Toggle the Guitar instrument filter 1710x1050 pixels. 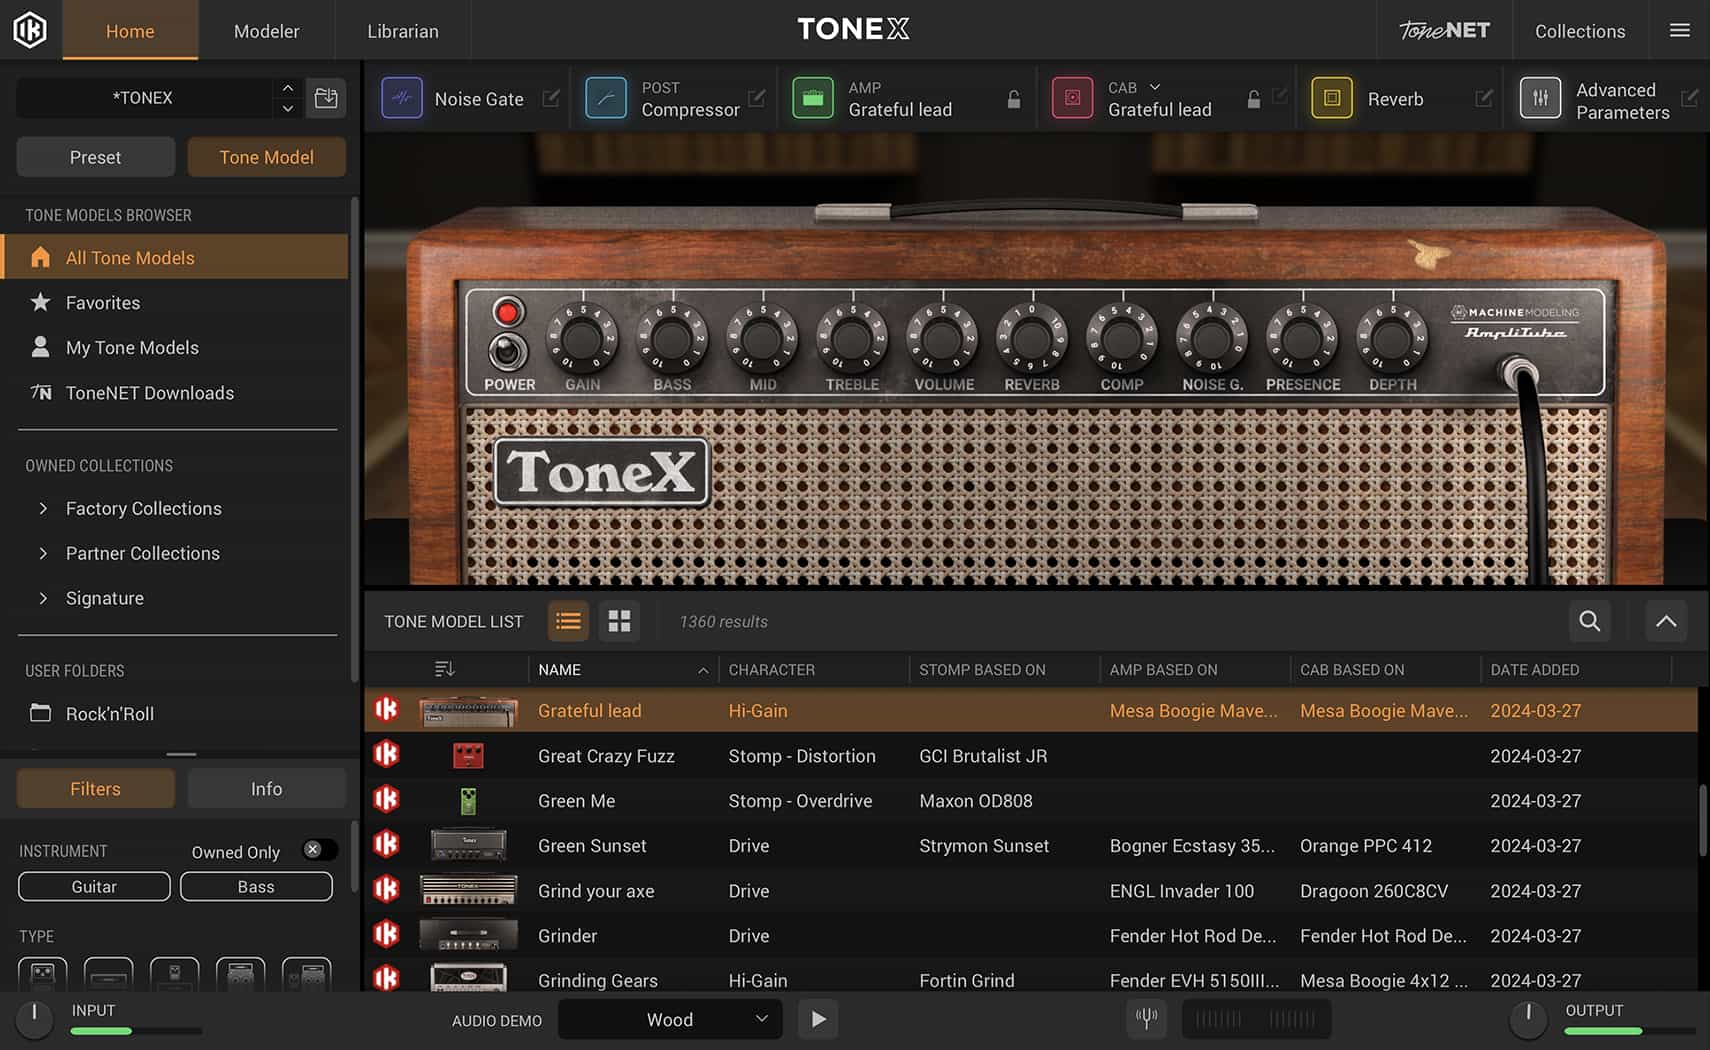(93, 886)
